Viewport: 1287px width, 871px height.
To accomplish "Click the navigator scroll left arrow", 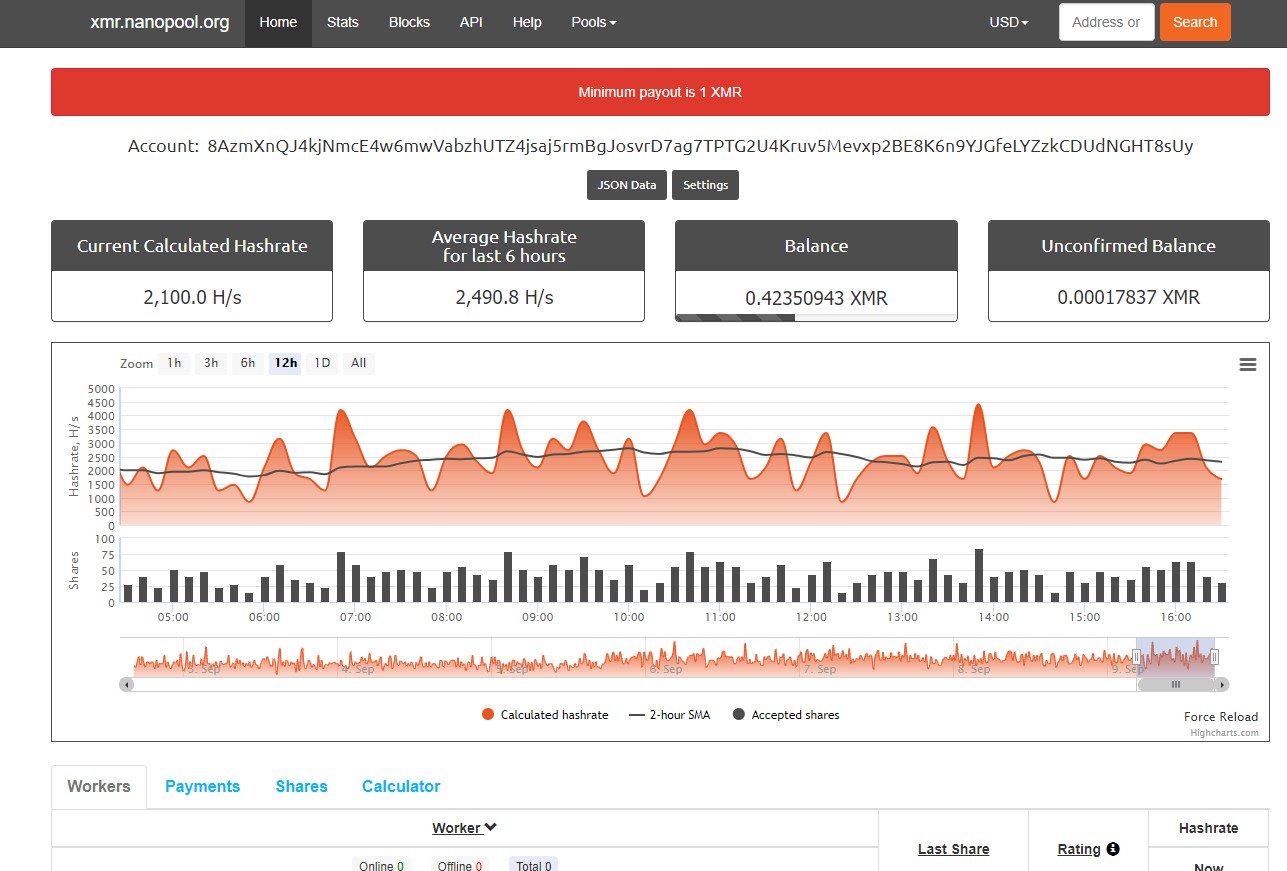I will click(126, 685).
